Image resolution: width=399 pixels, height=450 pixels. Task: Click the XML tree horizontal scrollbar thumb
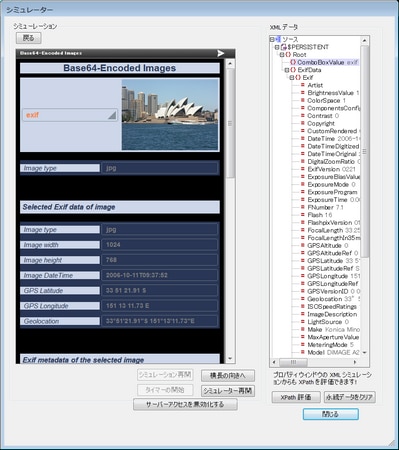pos(293,362)
